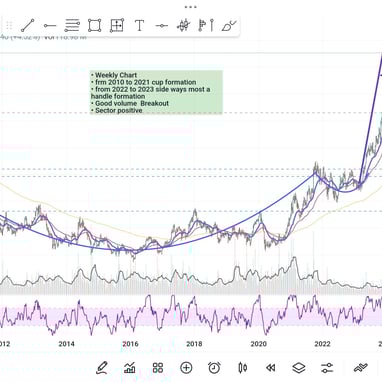Image resolution: width=382 pixels, height=382 pixels.
Task: Tap the zigzag lines logo icon
Action: tap(361, 368)
